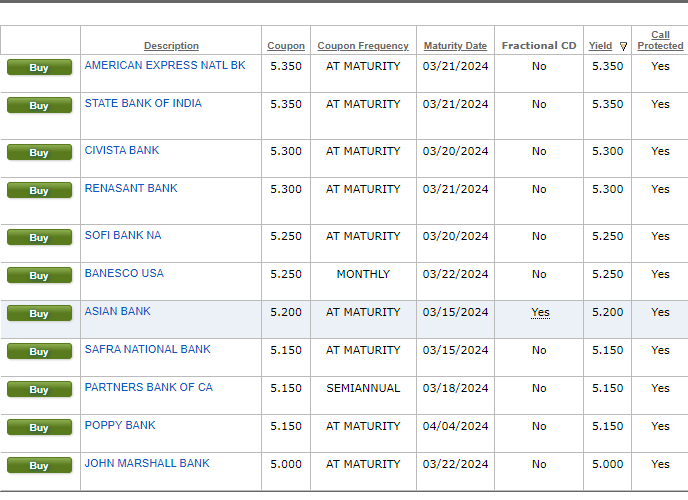Select Safra National Bank's fractional CD No
Image resolution: width=688 pixels, height=500 pixels.
click(x=539, y=350)
